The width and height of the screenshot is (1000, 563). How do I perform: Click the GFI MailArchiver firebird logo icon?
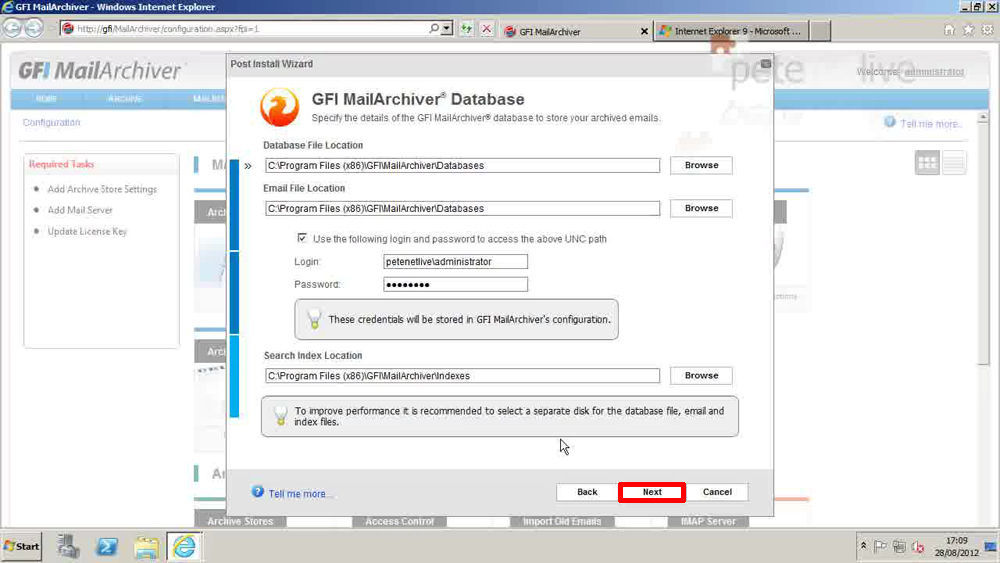click(279, 107)
